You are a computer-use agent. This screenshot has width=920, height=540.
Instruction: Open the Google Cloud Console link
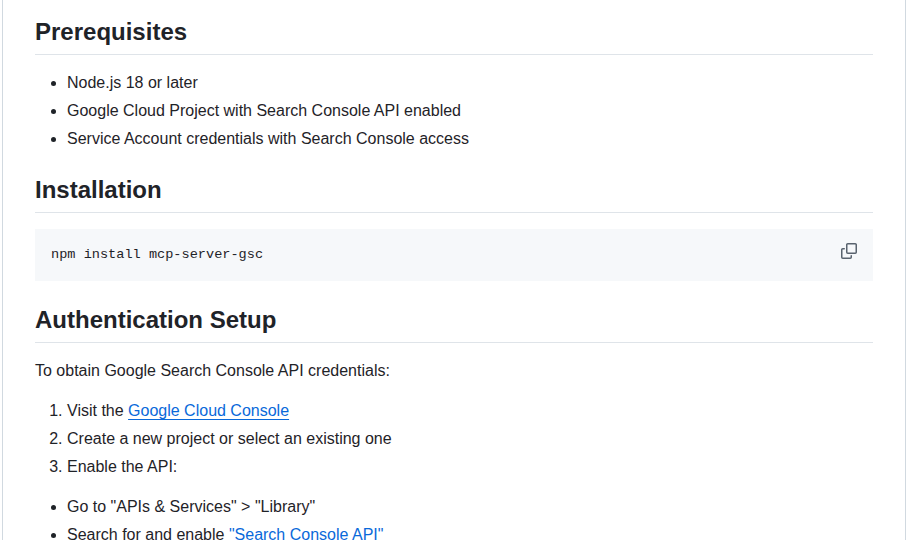(x=208, y=410)
